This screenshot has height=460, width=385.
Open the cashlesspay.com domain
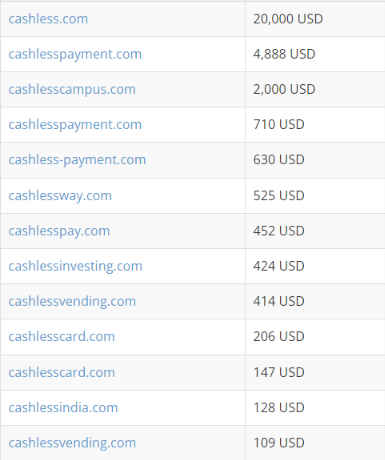pos(59,231)
